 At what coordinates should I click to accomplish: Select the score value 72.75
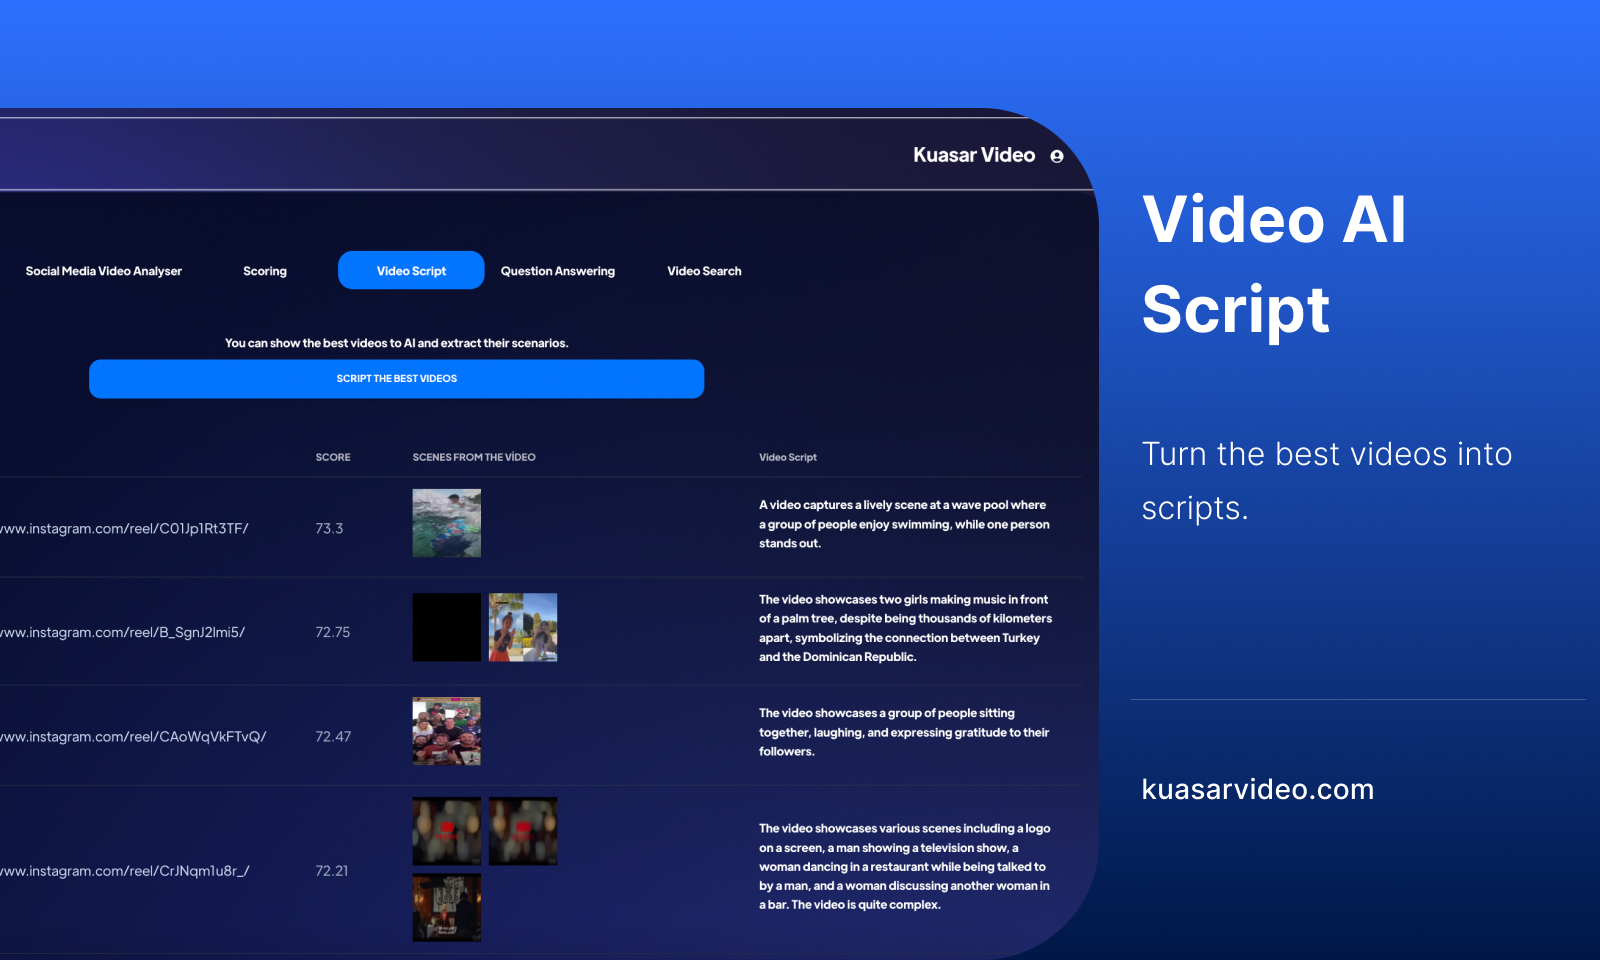(x=333, y=633)
